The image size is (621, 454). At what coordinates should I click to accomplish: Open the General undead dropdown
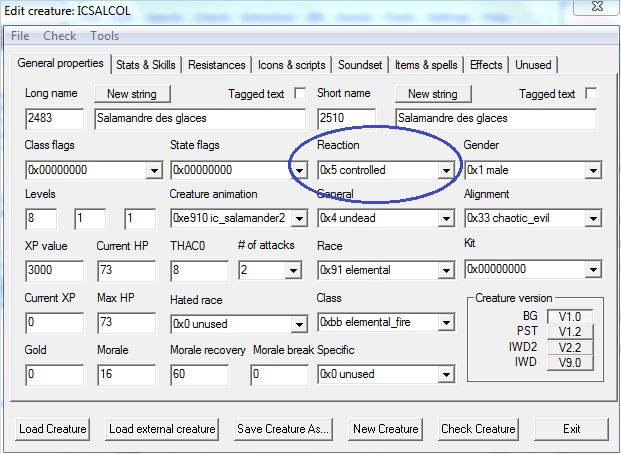tap(446, 218)
